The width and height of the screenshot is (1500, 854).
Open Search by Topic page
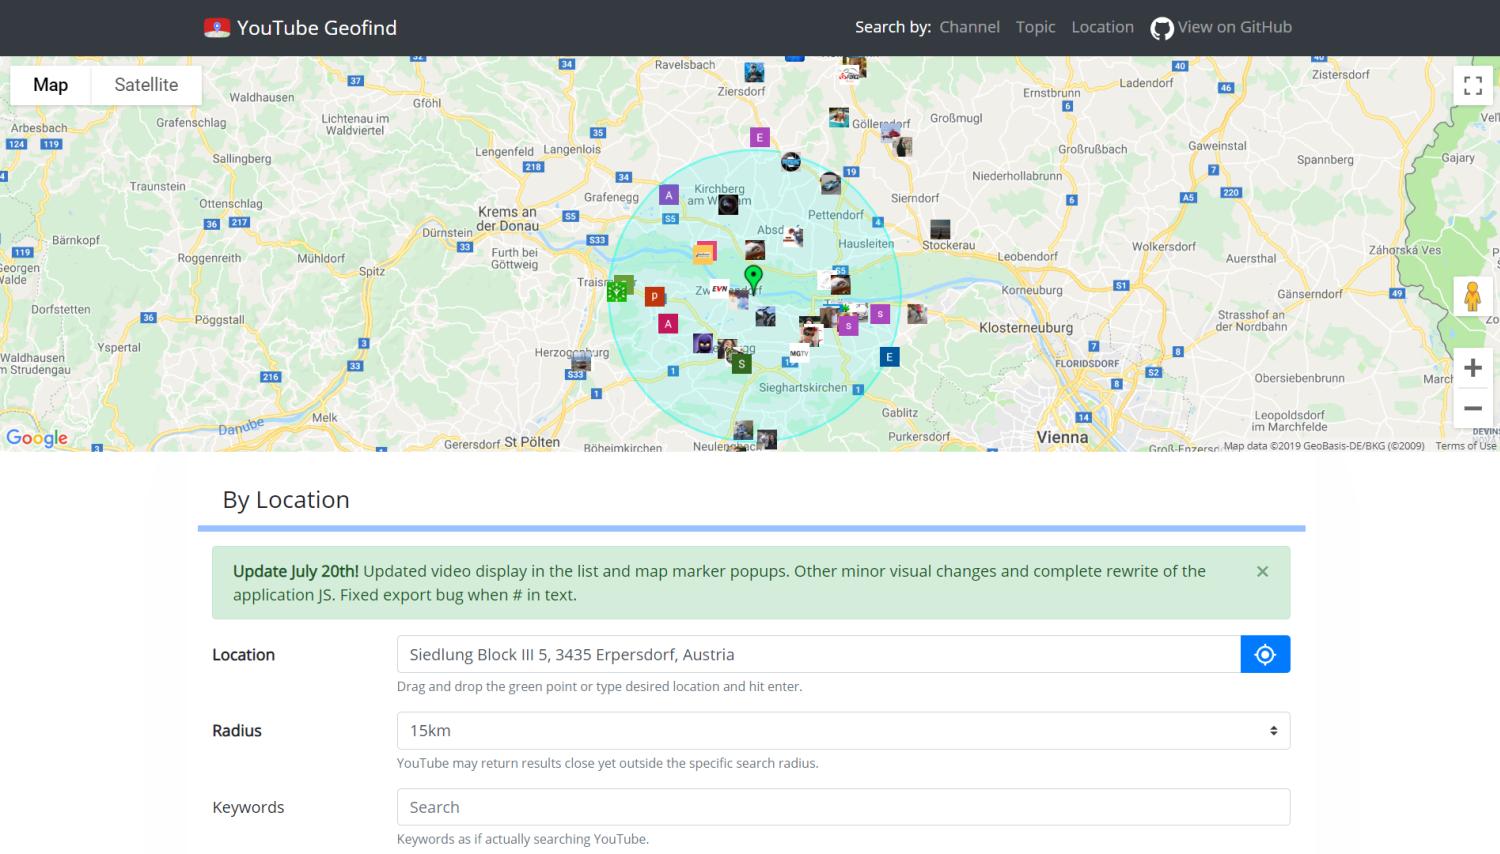pyautogui.click(x=1035, y=27)
